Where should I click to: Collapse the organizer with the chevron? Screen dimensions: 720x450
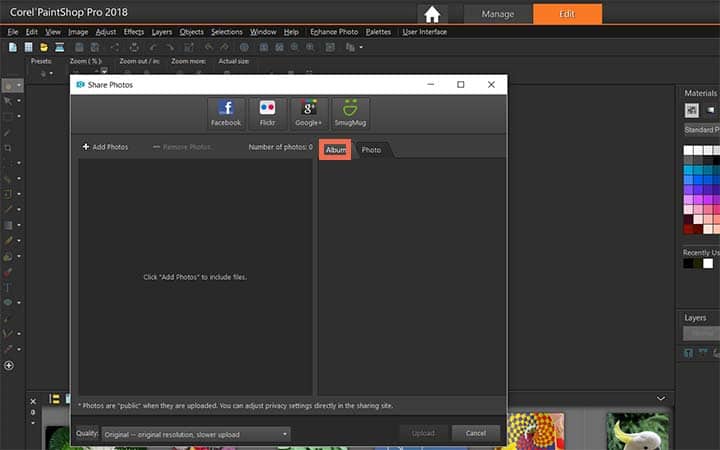(x=661, y=398)
